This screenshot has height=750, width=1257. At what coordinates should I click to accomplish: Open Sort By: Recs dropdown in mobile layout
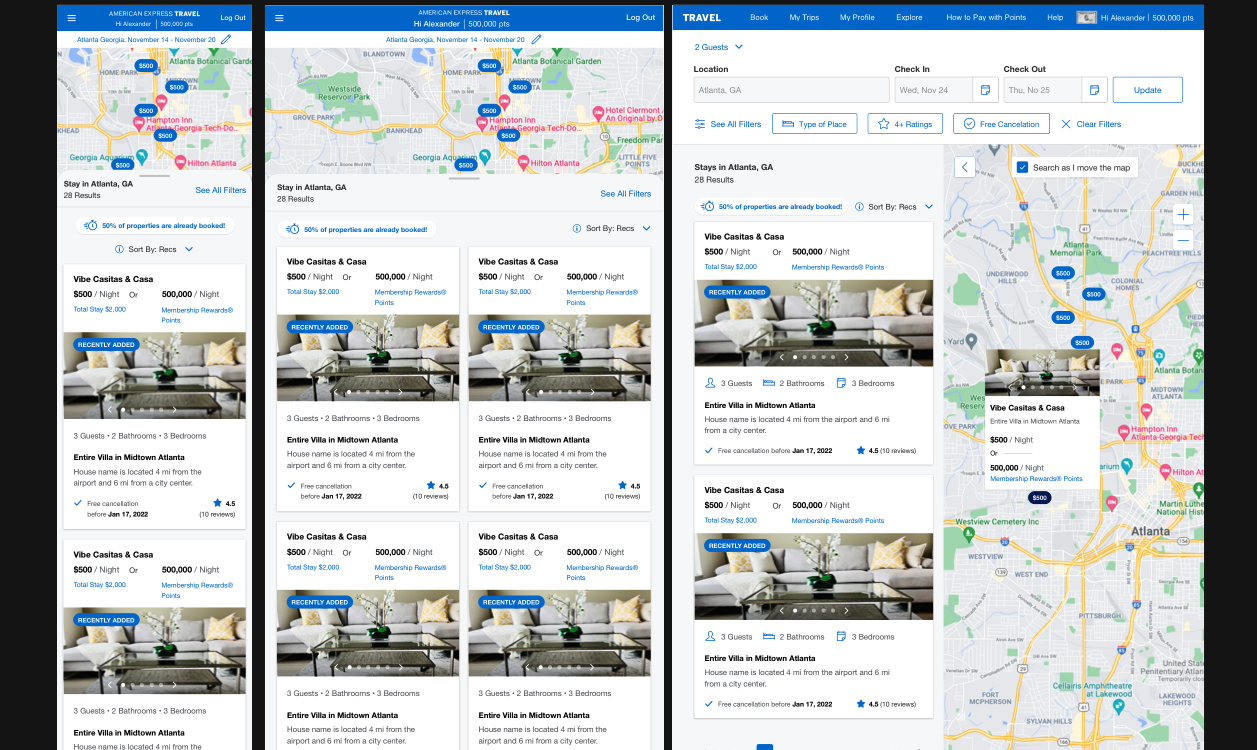[160, 249]
